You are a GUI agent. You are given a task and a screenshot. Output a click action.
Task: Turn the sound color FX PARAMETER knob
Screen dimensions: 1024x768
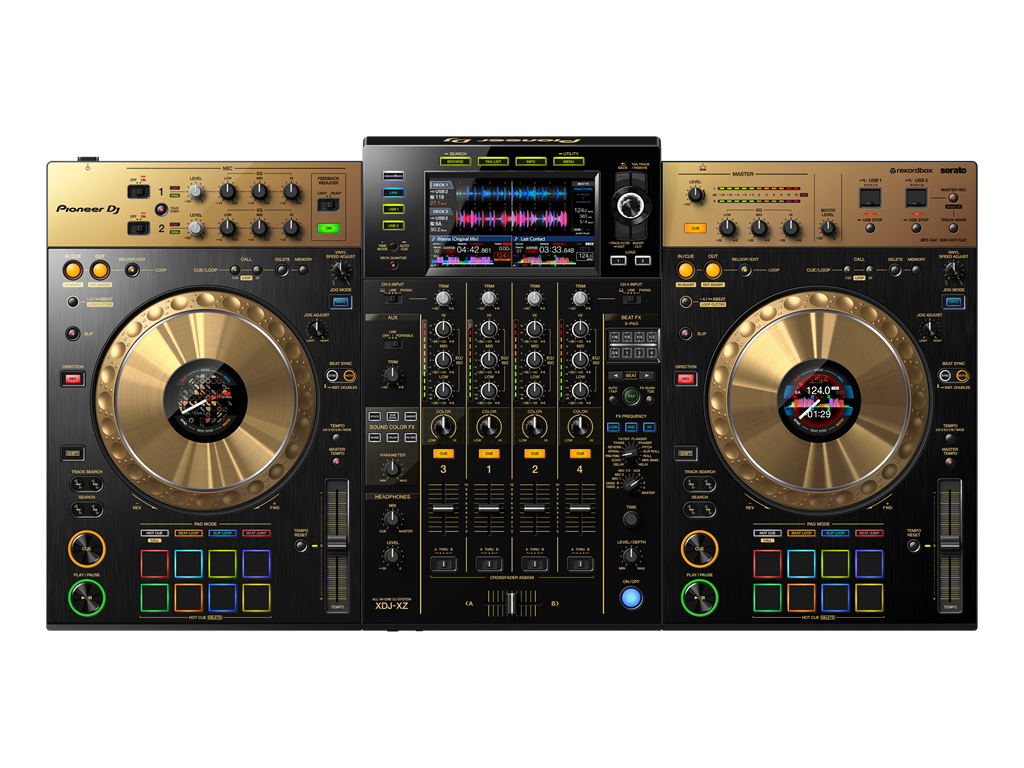point(392,468)
